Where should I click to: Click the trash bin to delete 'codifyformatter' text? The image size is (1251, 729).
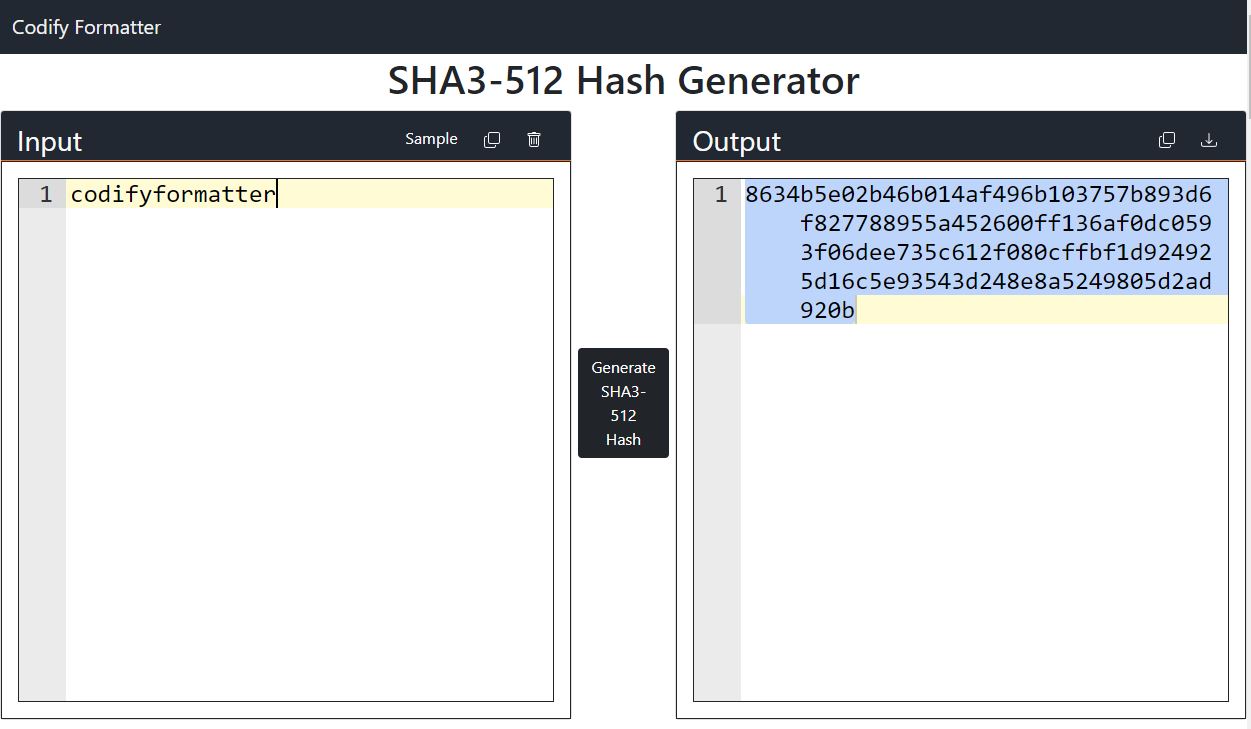[534, 139]
